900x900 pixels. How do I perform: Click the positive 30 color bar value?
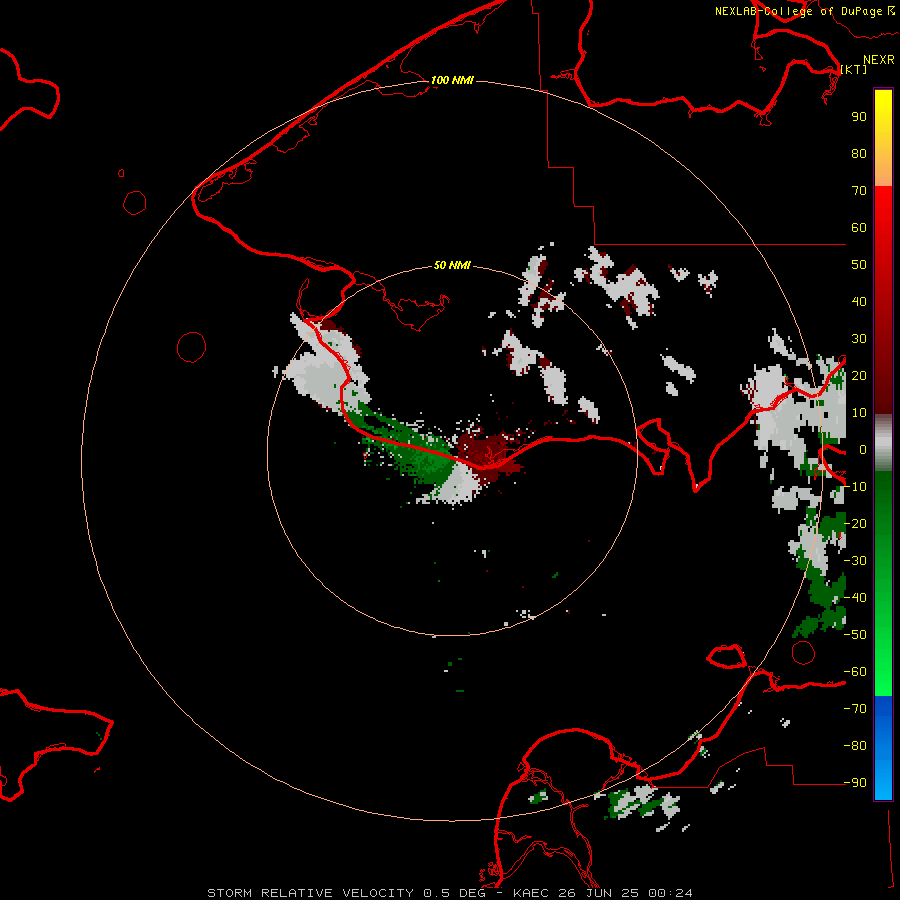859,339
